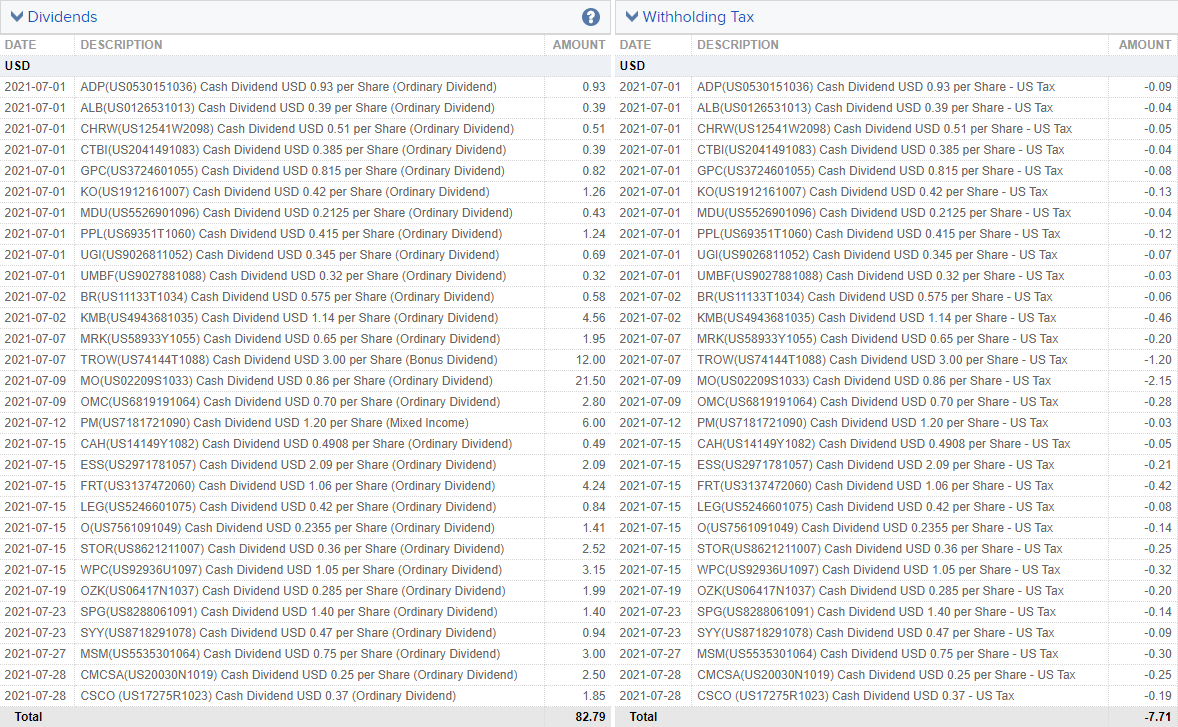The width and height of the screenshot is (1178, 727).
Task: Select the KO US Tax description
Action: [x=872, y=192]
